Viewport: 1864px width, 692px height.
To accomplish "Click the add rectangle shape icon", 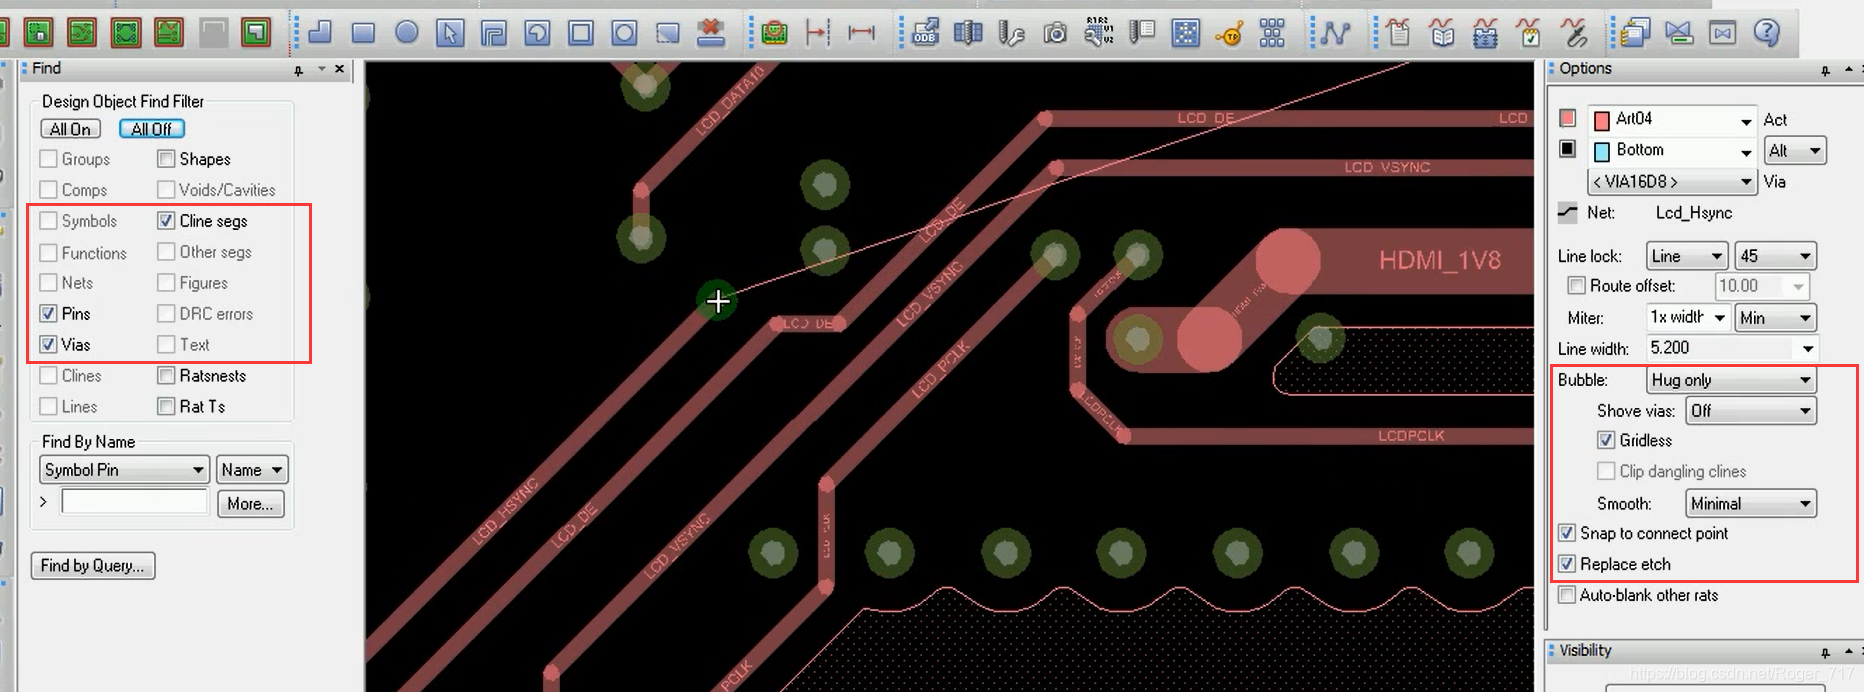I will click(x=363, y=33).
